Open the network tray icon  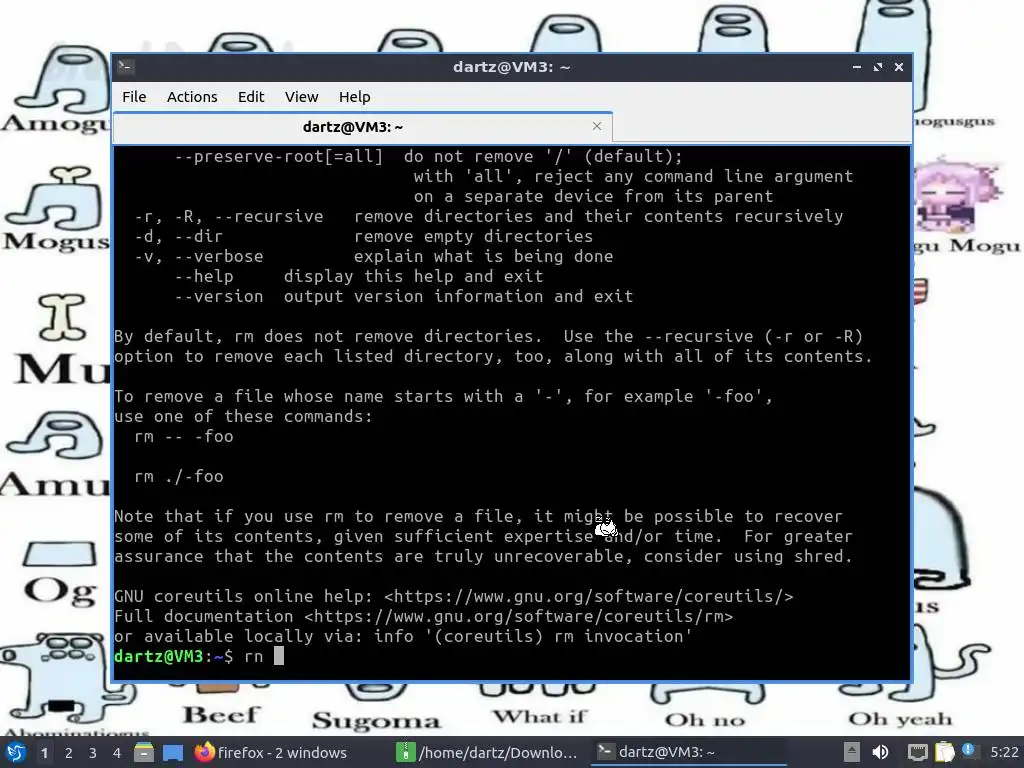tap(917, 753)
